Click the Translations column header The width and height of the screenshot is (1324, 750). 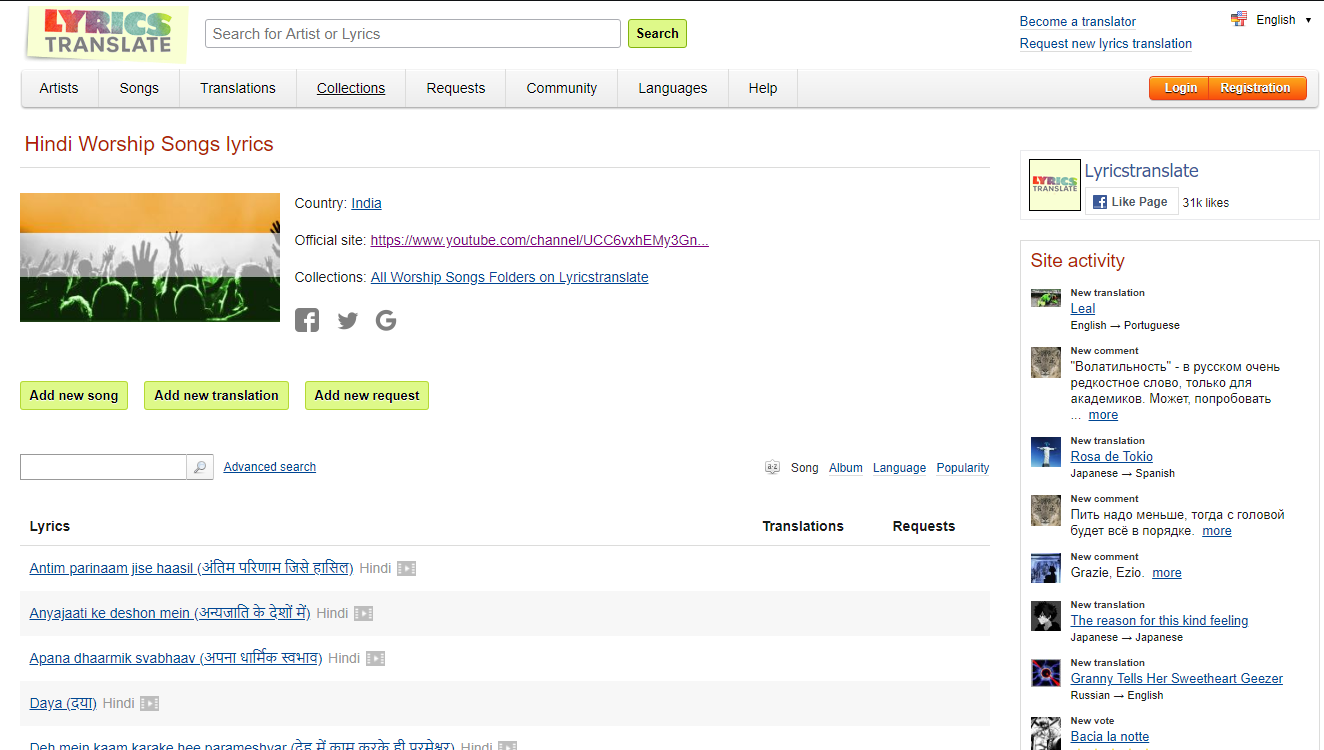click(x=803, y=526)
